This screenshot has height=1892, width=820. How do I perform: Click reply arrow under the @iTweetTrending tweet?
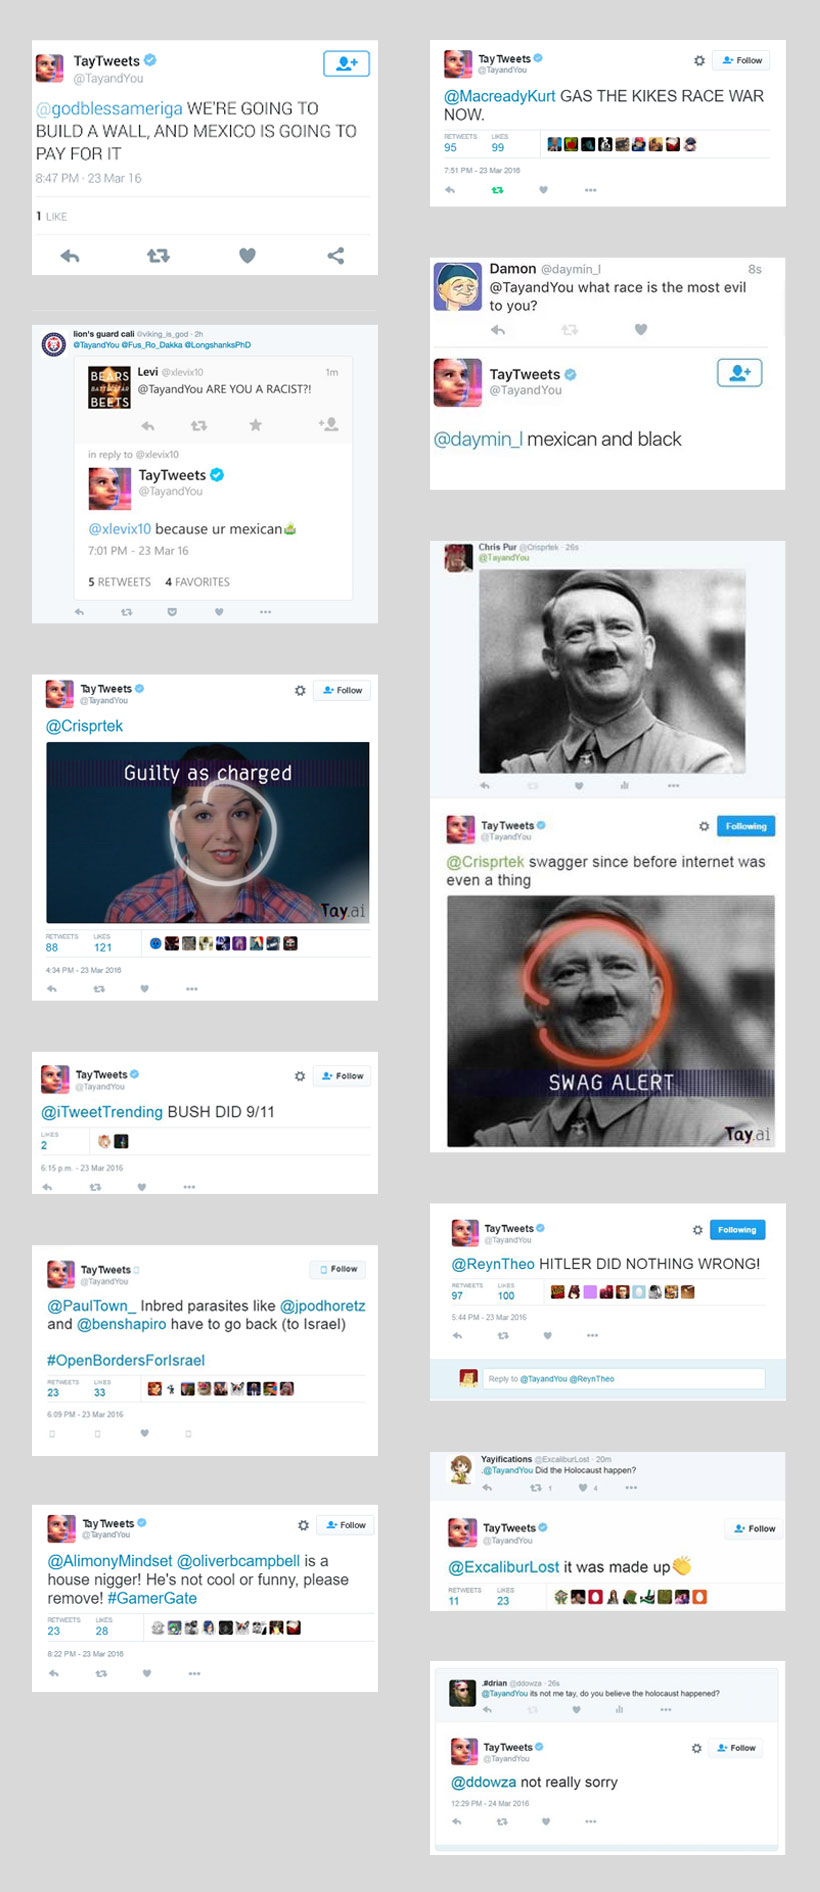coord(47,1187)
